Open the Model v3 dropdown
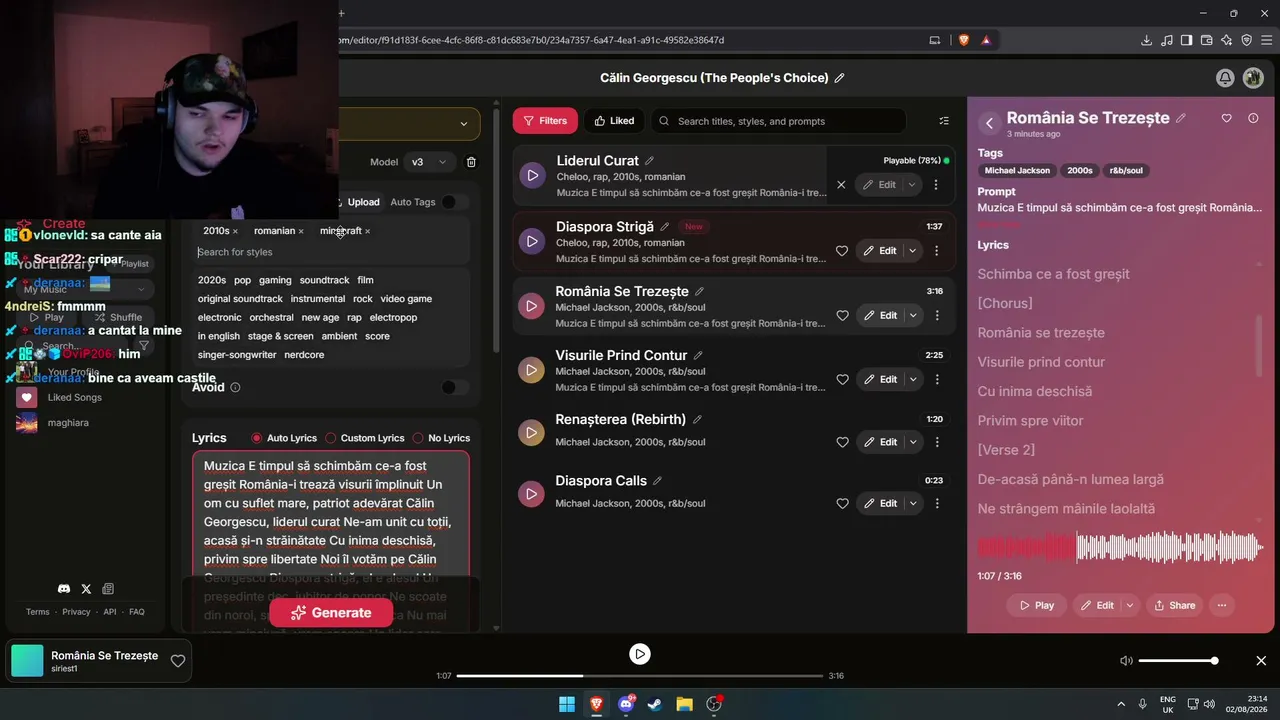This screenshot has height=720, width=1280. pyautogui.click(x=430, y=162)
